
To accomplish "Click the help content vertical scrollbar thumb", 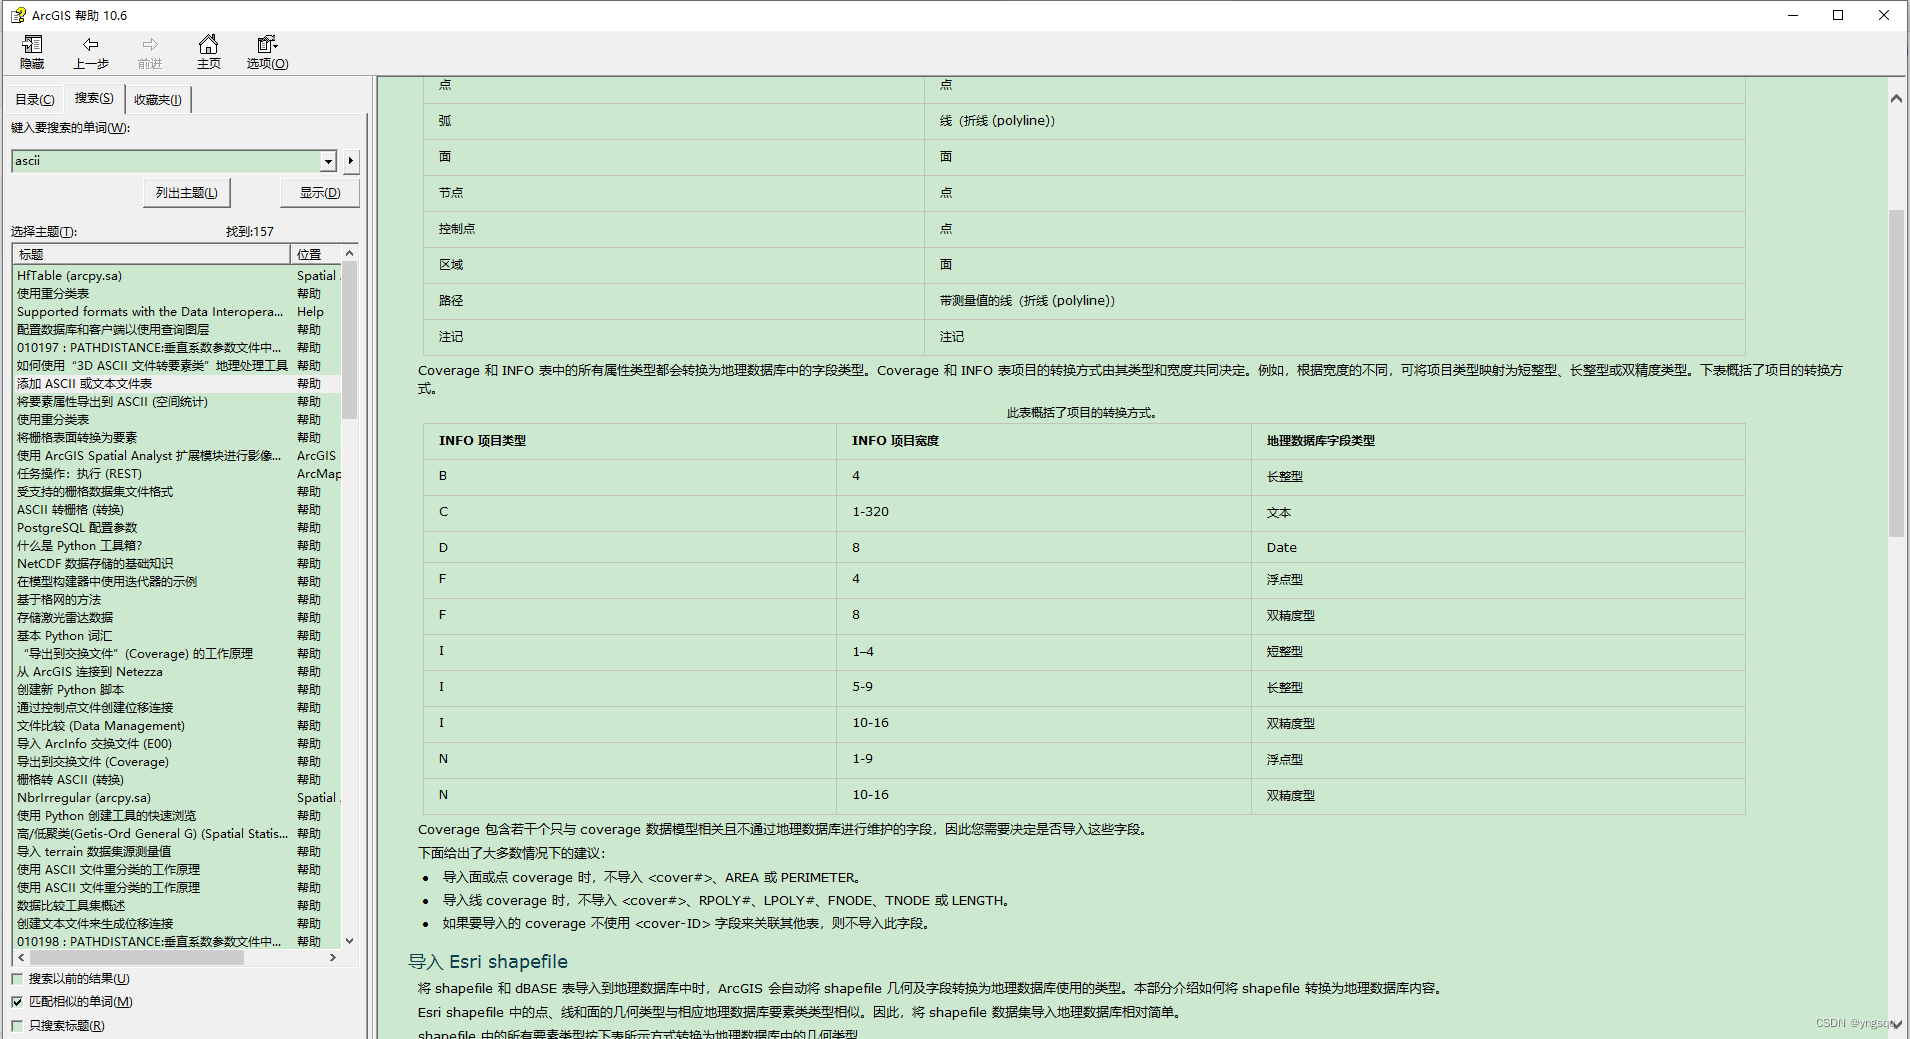I will click(1896, 373).
